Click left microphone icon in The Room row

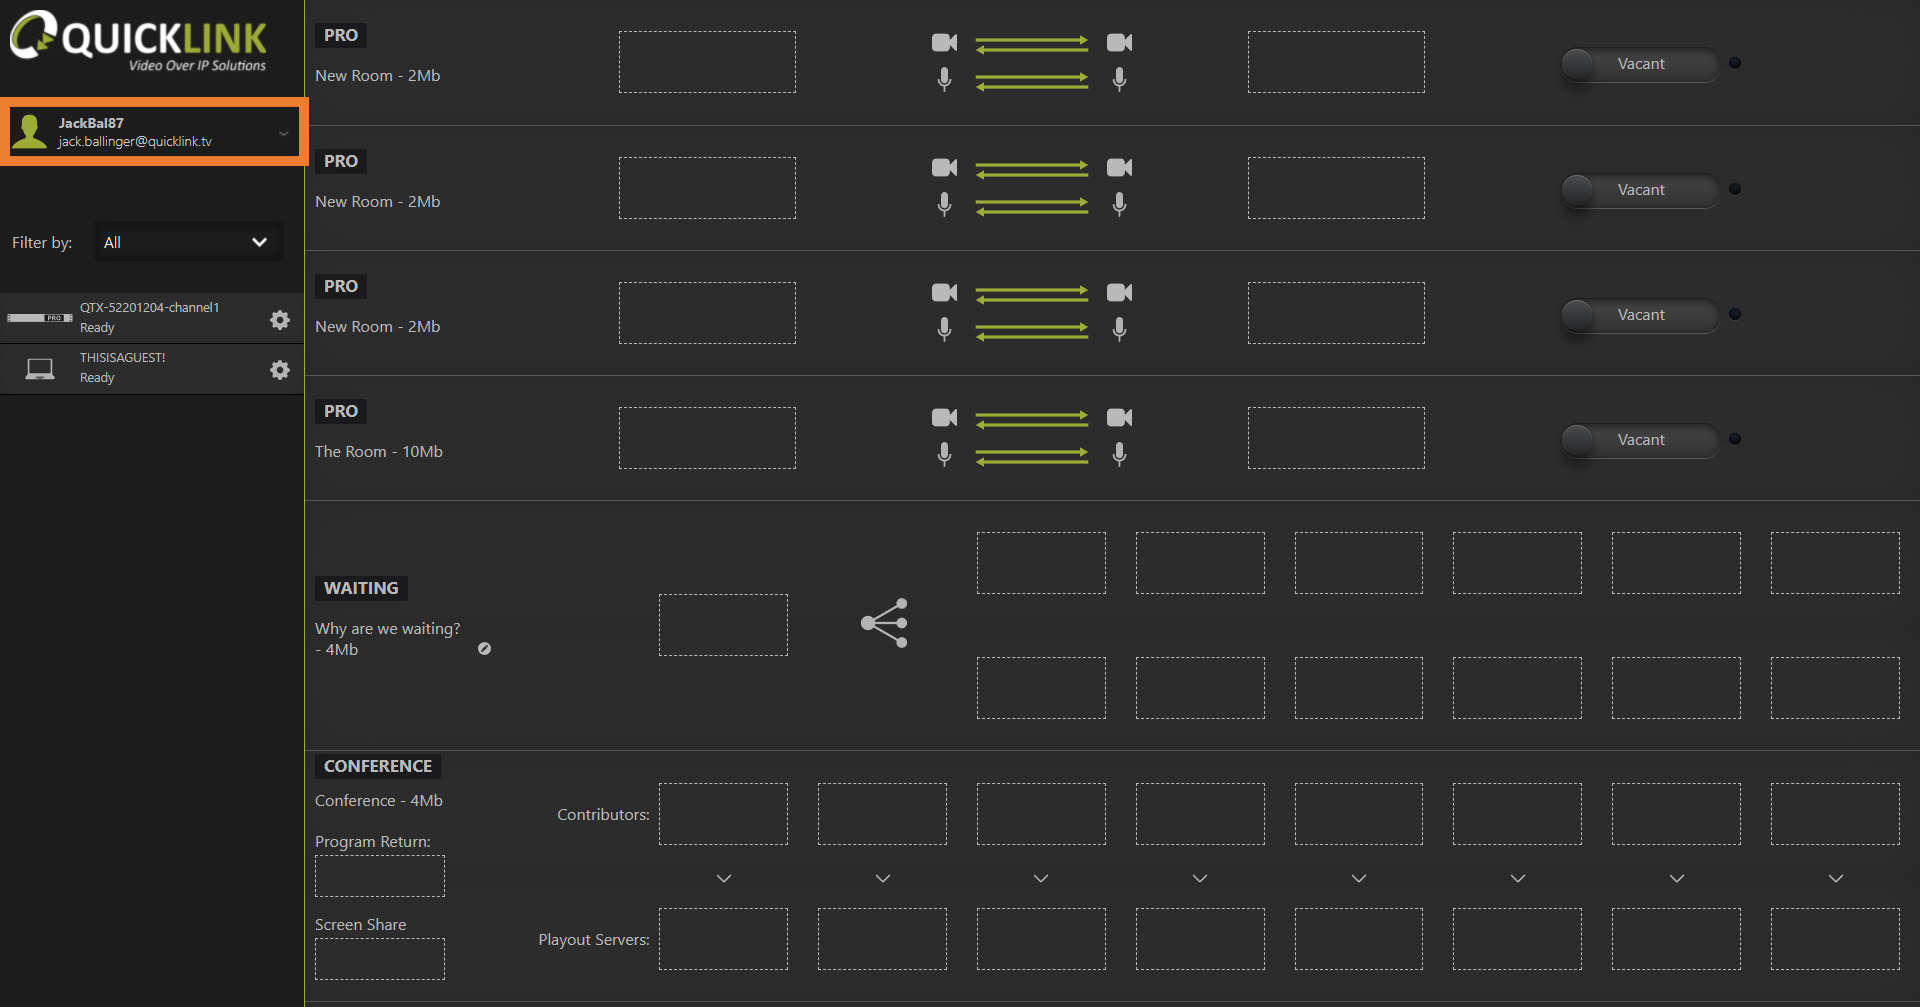(944, 454)
